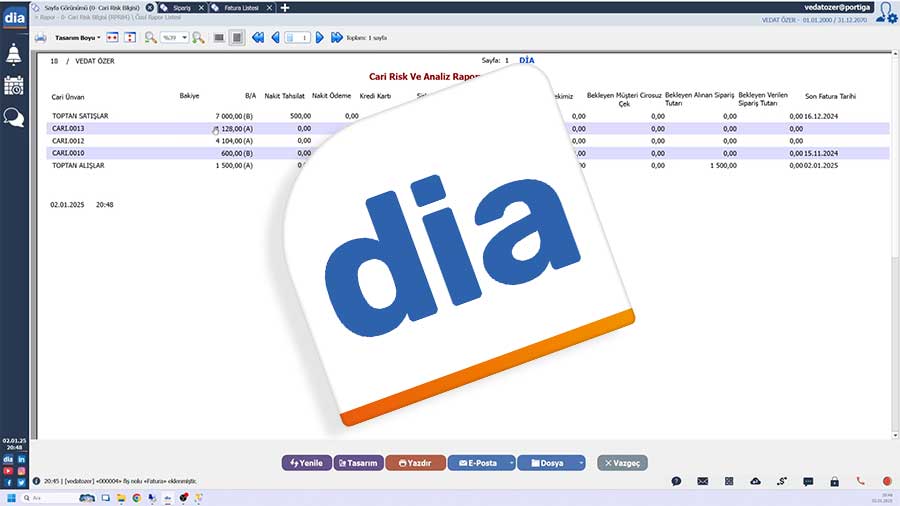Click the zoom in magnifier icon
This screenshot has width=900, height=506.
(198, 38)
